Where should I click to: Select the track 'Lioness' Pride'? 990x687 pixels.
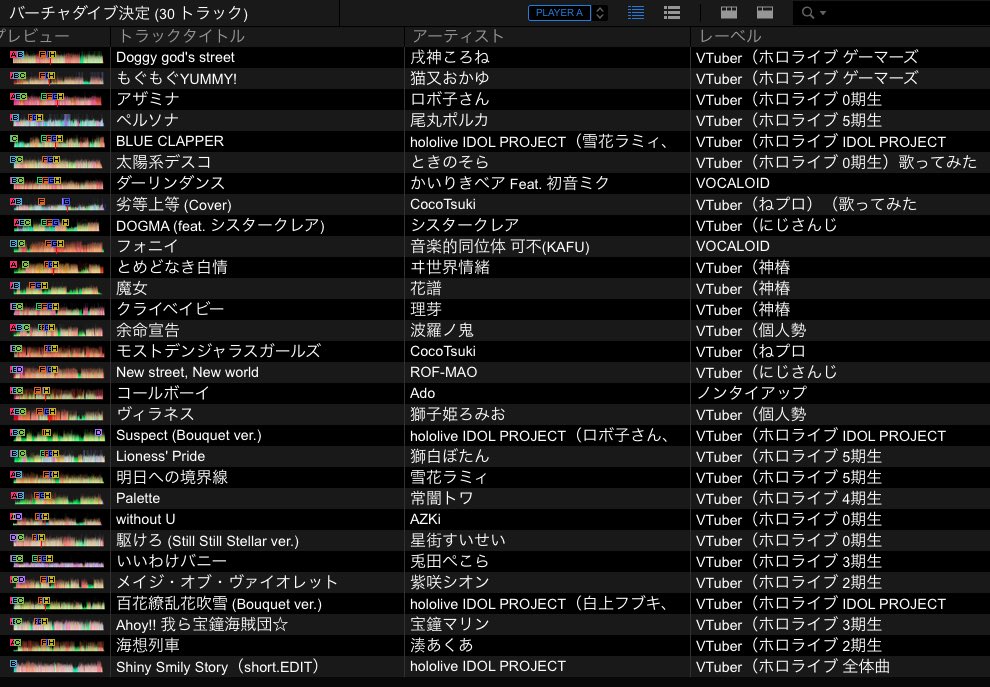(160, 457)
